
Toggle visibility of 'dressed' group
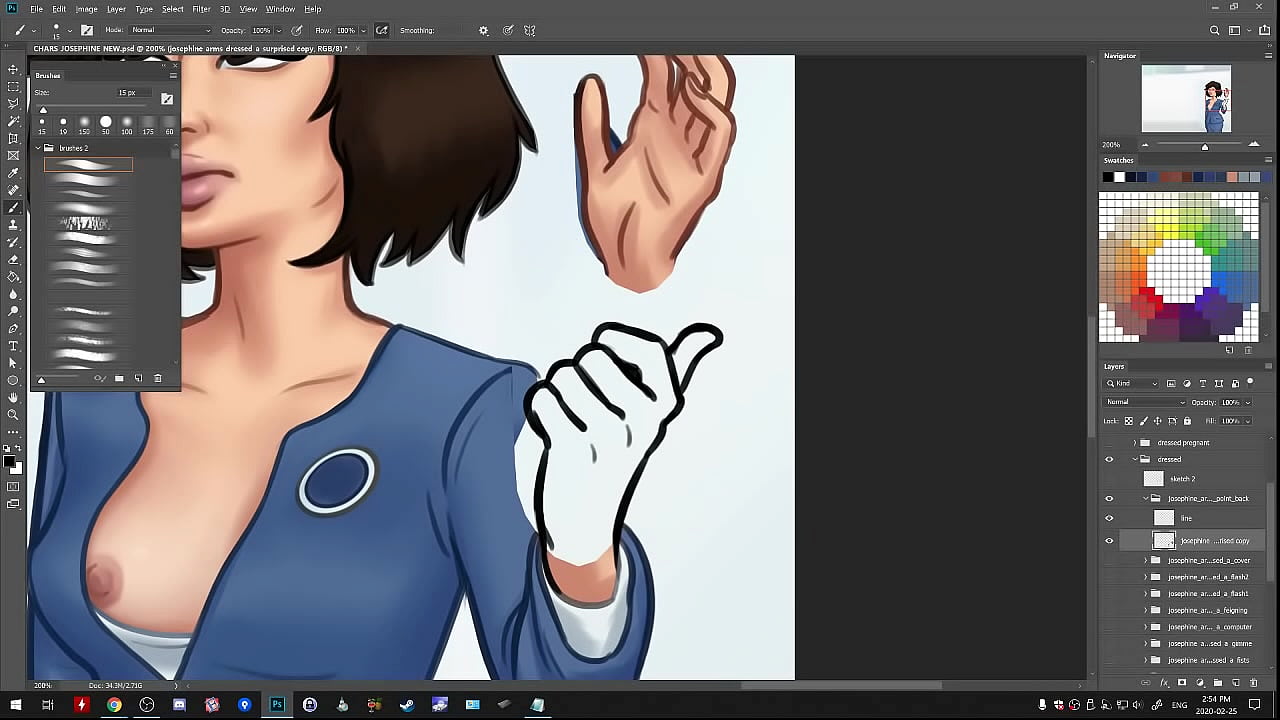click(x=1108, y=459)
